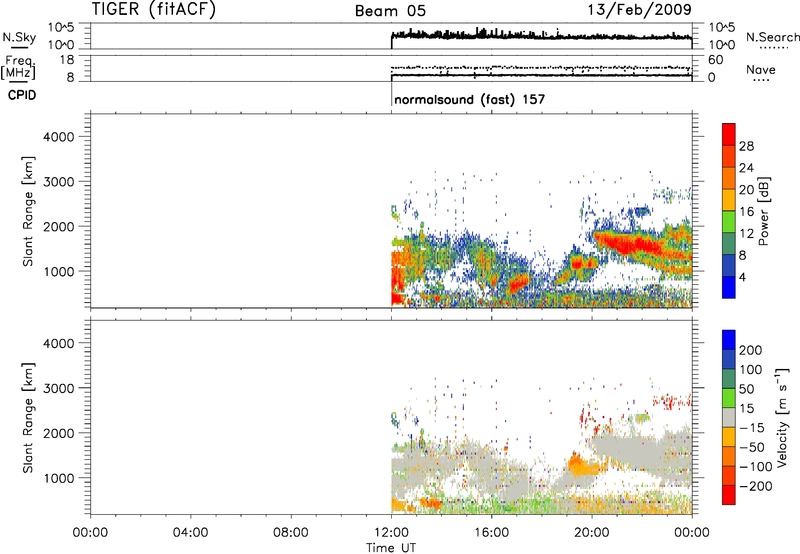Select the Power [dB] colorbar title
Image resolution: width=800 pixels, height=554 pixels.
coord(763,211)
